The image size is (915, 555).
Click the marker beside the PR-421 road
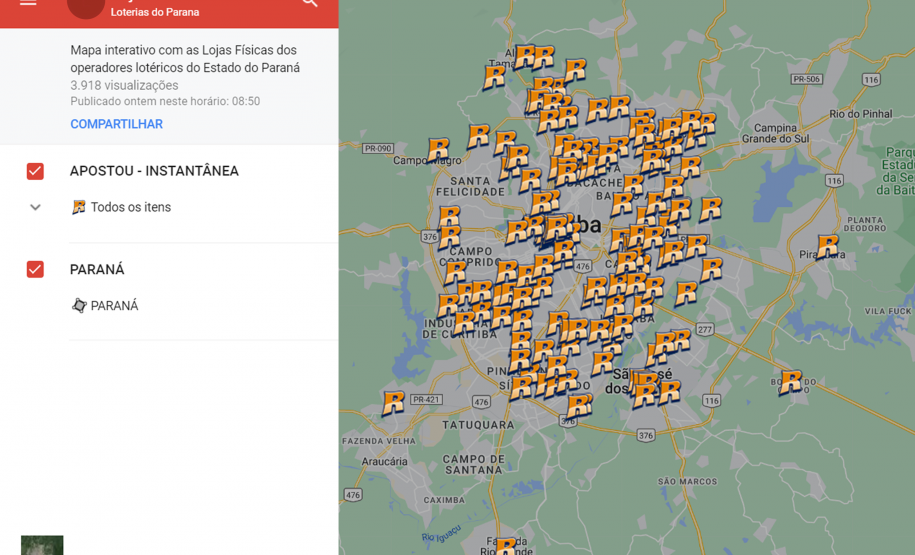(x=393, y=402)
